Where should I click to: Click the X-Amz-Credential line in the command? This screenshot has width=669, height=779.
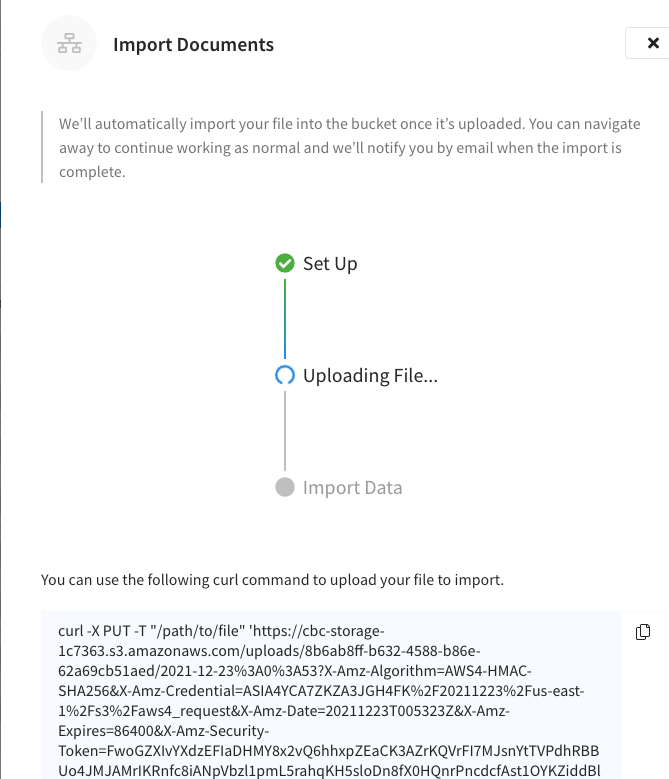pyautogui.click(x=321, y=691)
